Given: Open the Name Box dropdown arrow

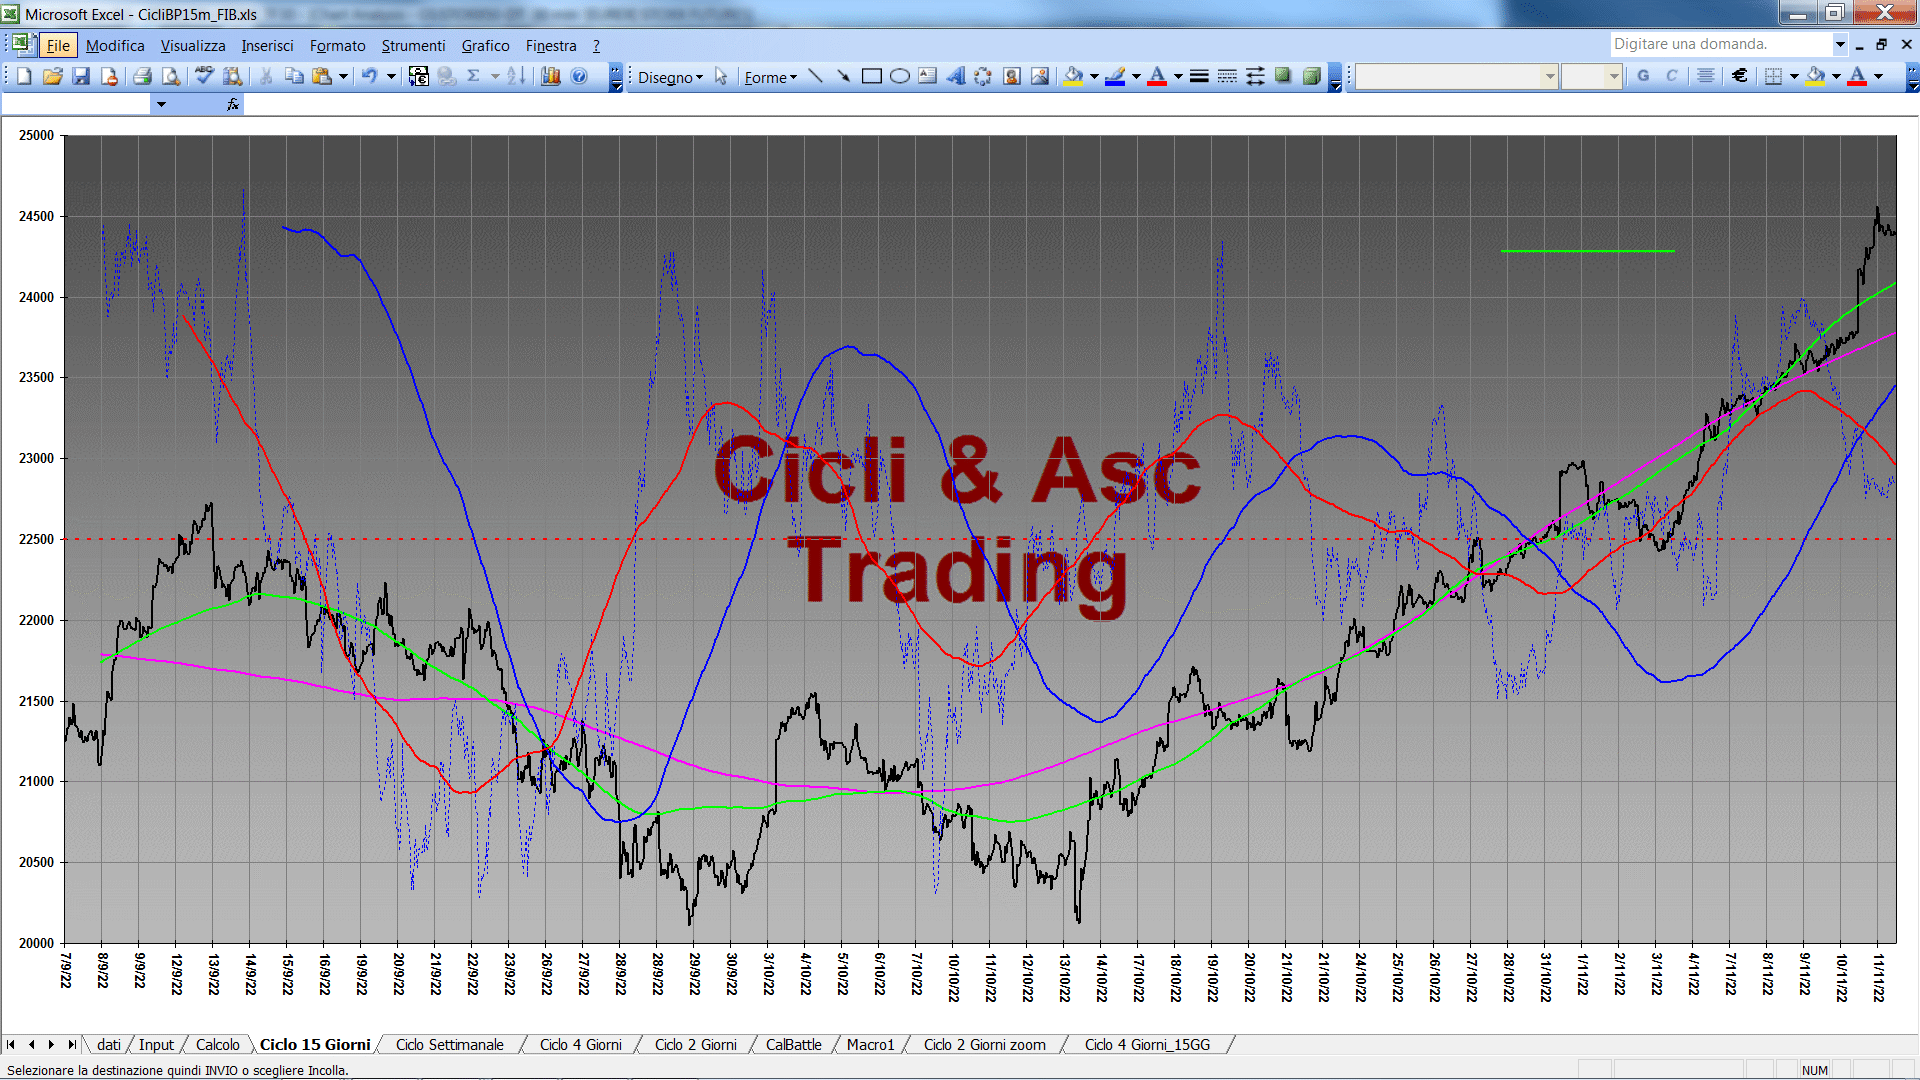Looking at the screenshot, I should (161, 104).
